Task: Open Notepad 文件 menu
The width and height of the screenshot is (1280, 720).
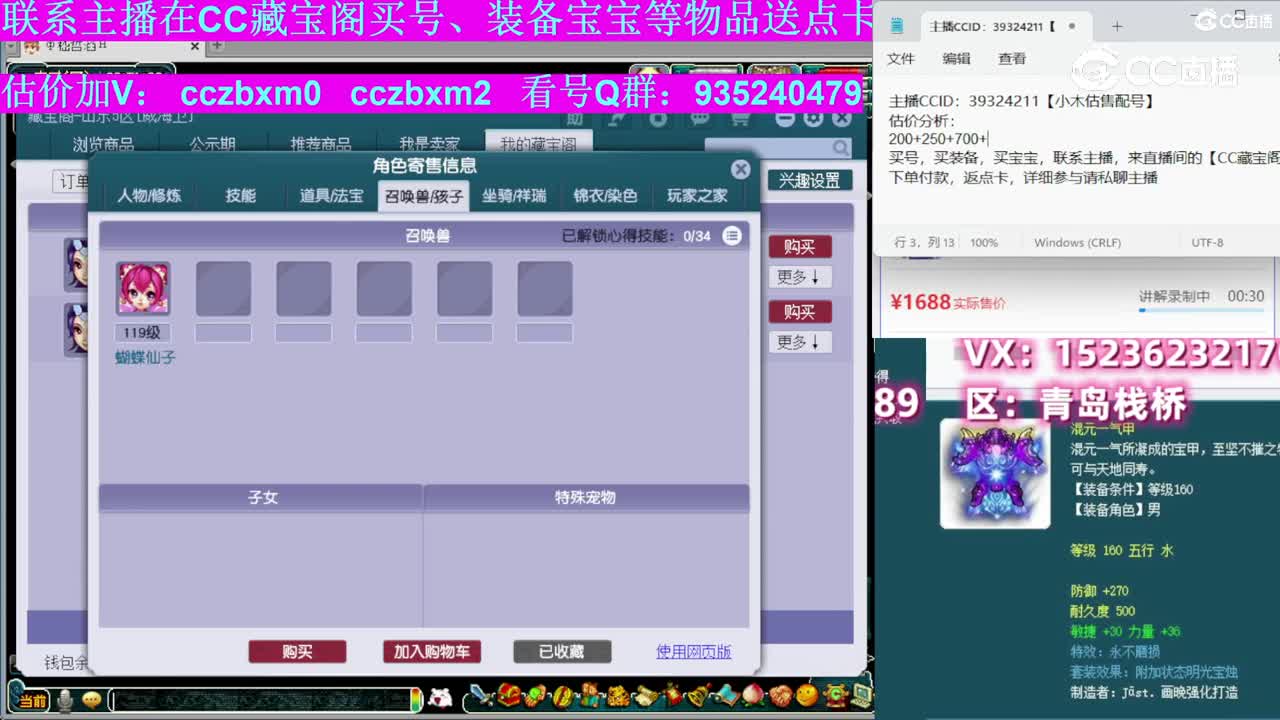Action: coord(901,59)
